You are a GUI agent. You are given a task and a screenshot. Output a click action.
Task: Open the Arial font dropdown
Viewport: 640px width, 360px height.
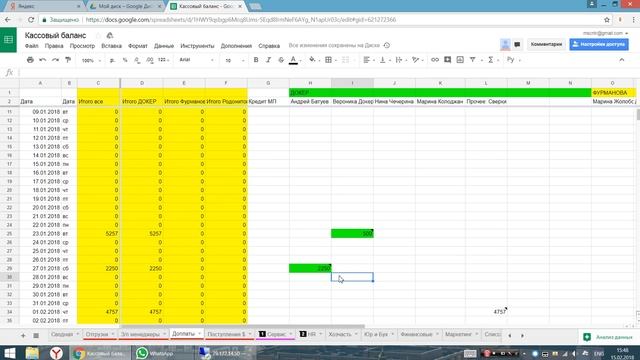[196, 60]
